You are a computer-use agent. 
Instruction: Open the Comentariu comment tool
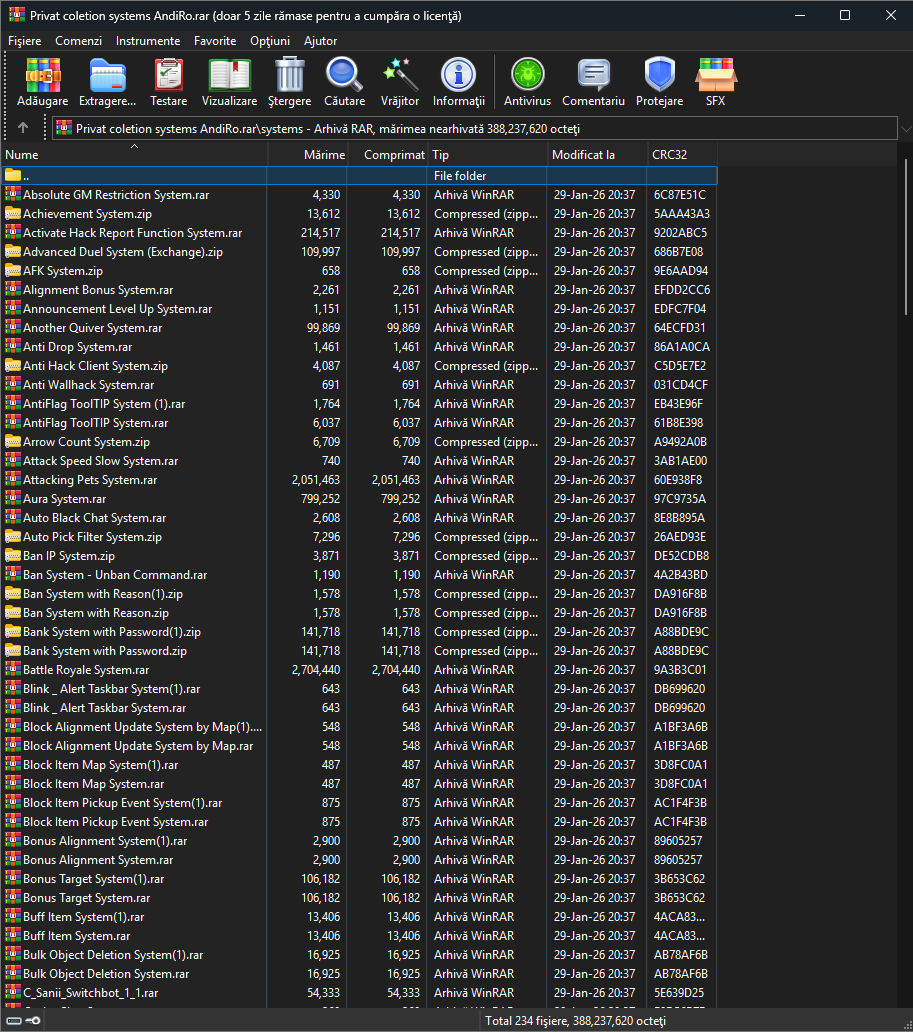(x=593, y=82)
